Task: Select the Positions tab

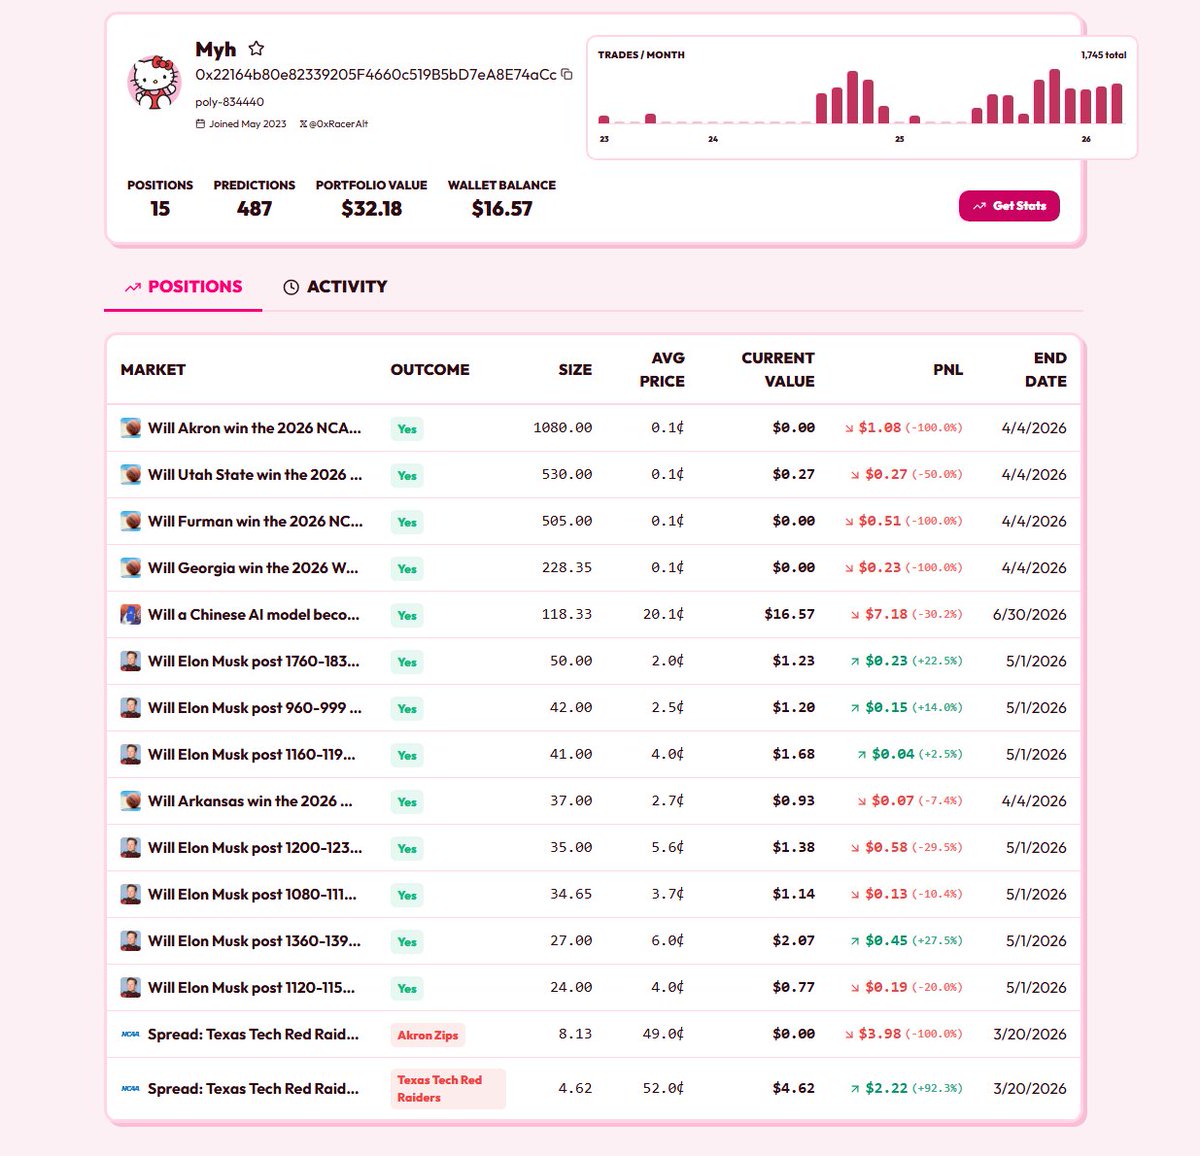Action: click(x=183, y=287)
